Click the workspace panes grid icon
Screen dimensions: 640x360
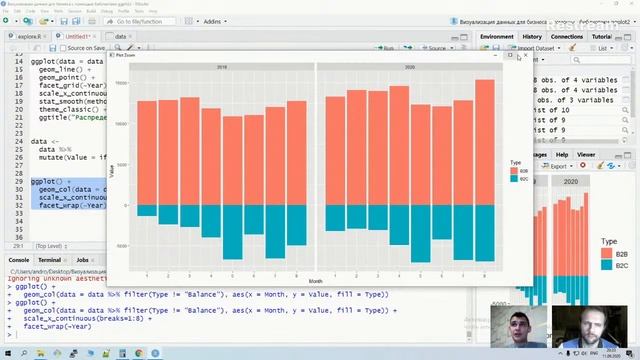[x=189, y=21]
